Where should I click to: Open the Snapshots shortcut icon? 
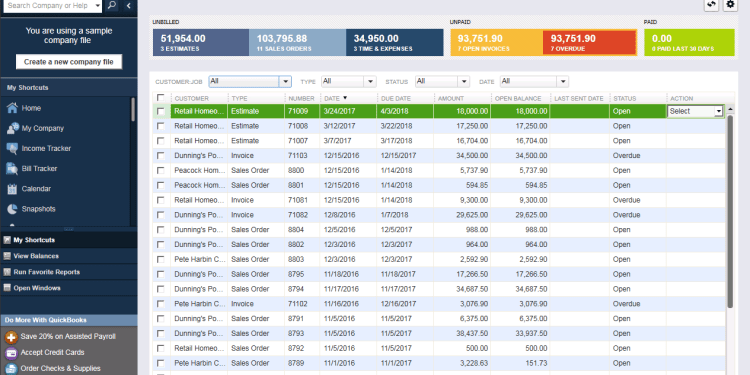tap(12, 209)
